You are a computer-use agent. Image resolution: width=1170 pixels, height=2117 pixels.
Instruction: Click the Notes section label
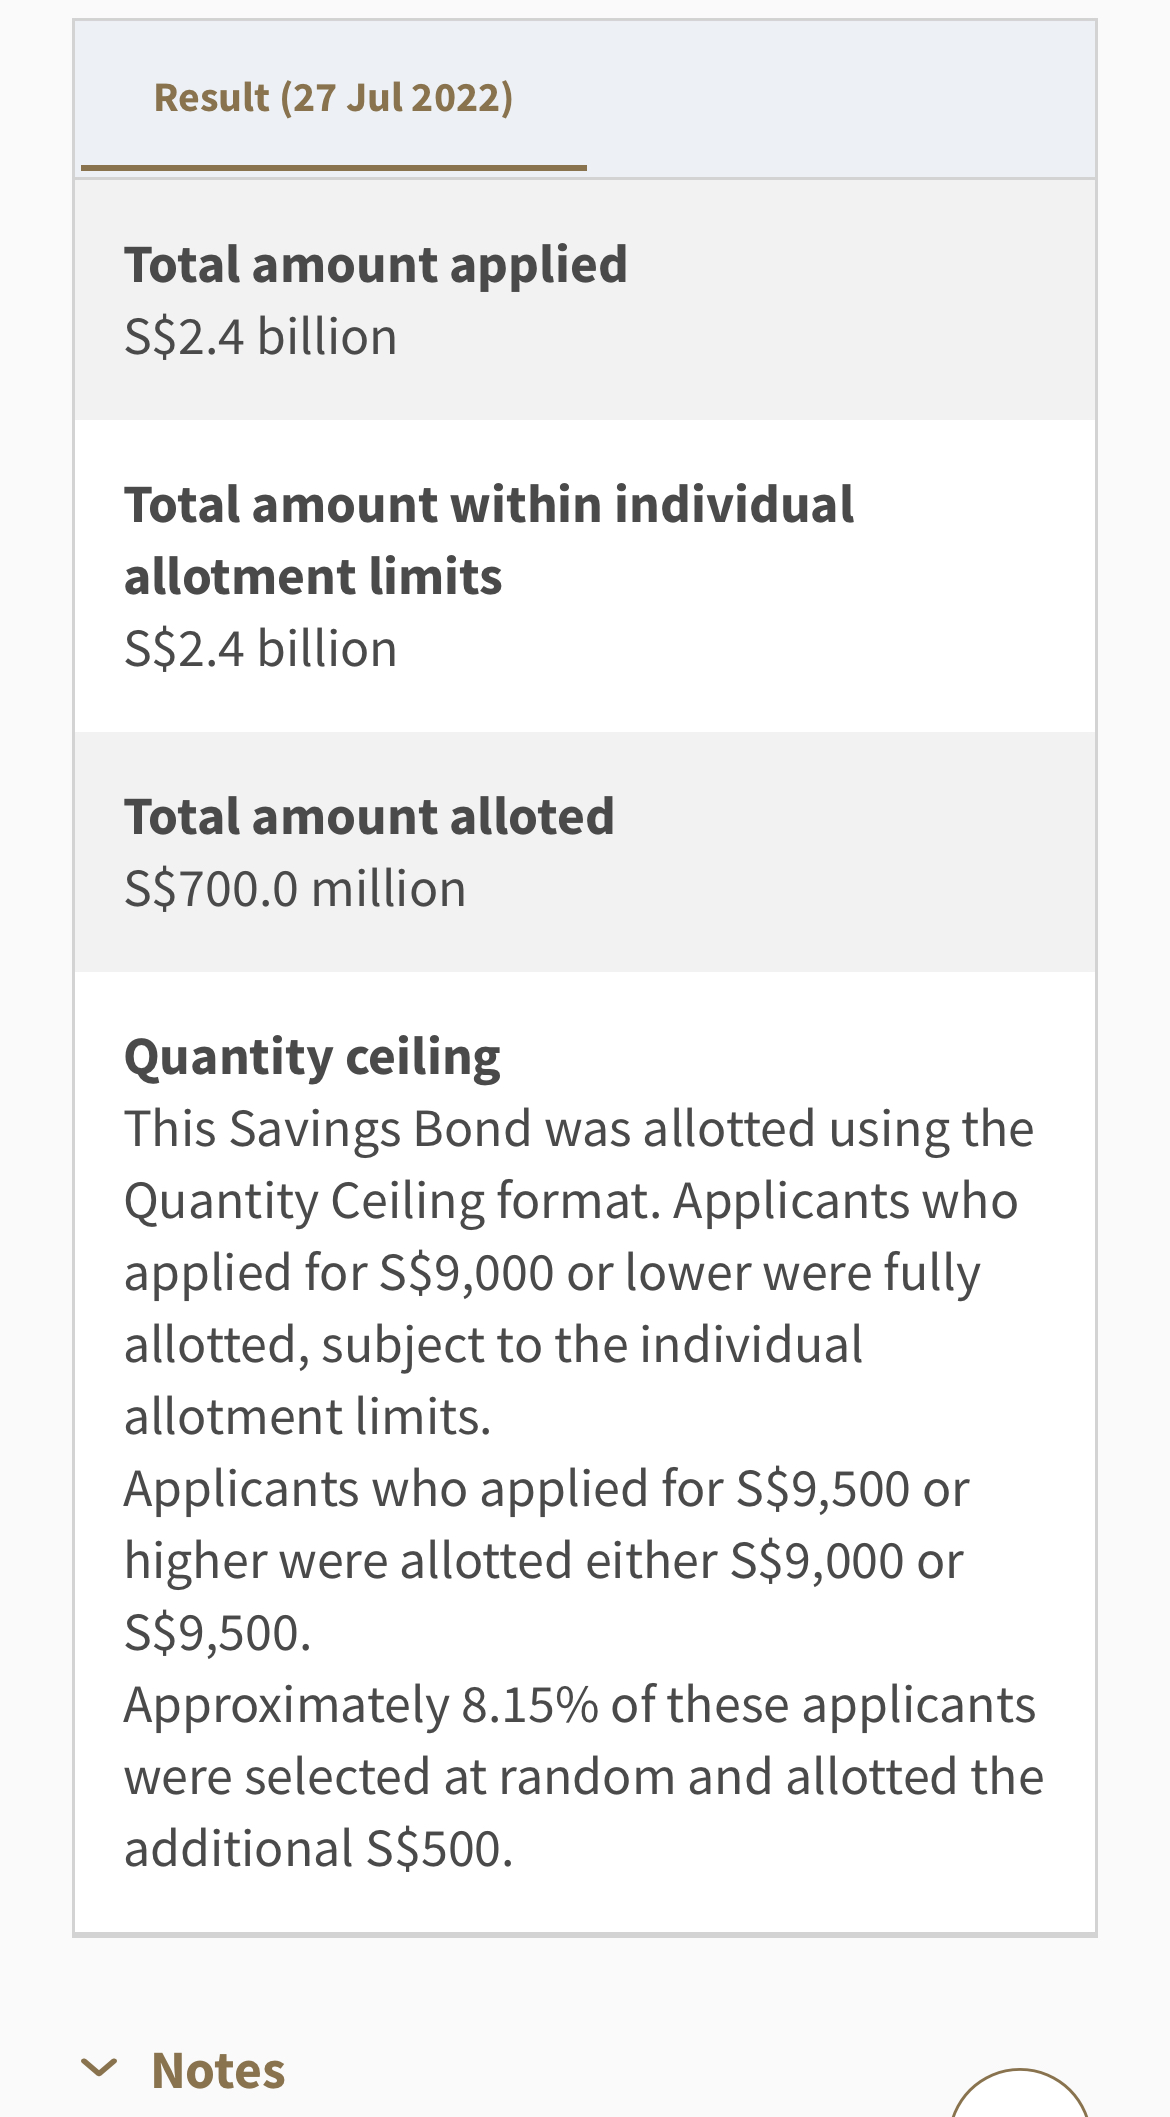[x=218, y=2070]
